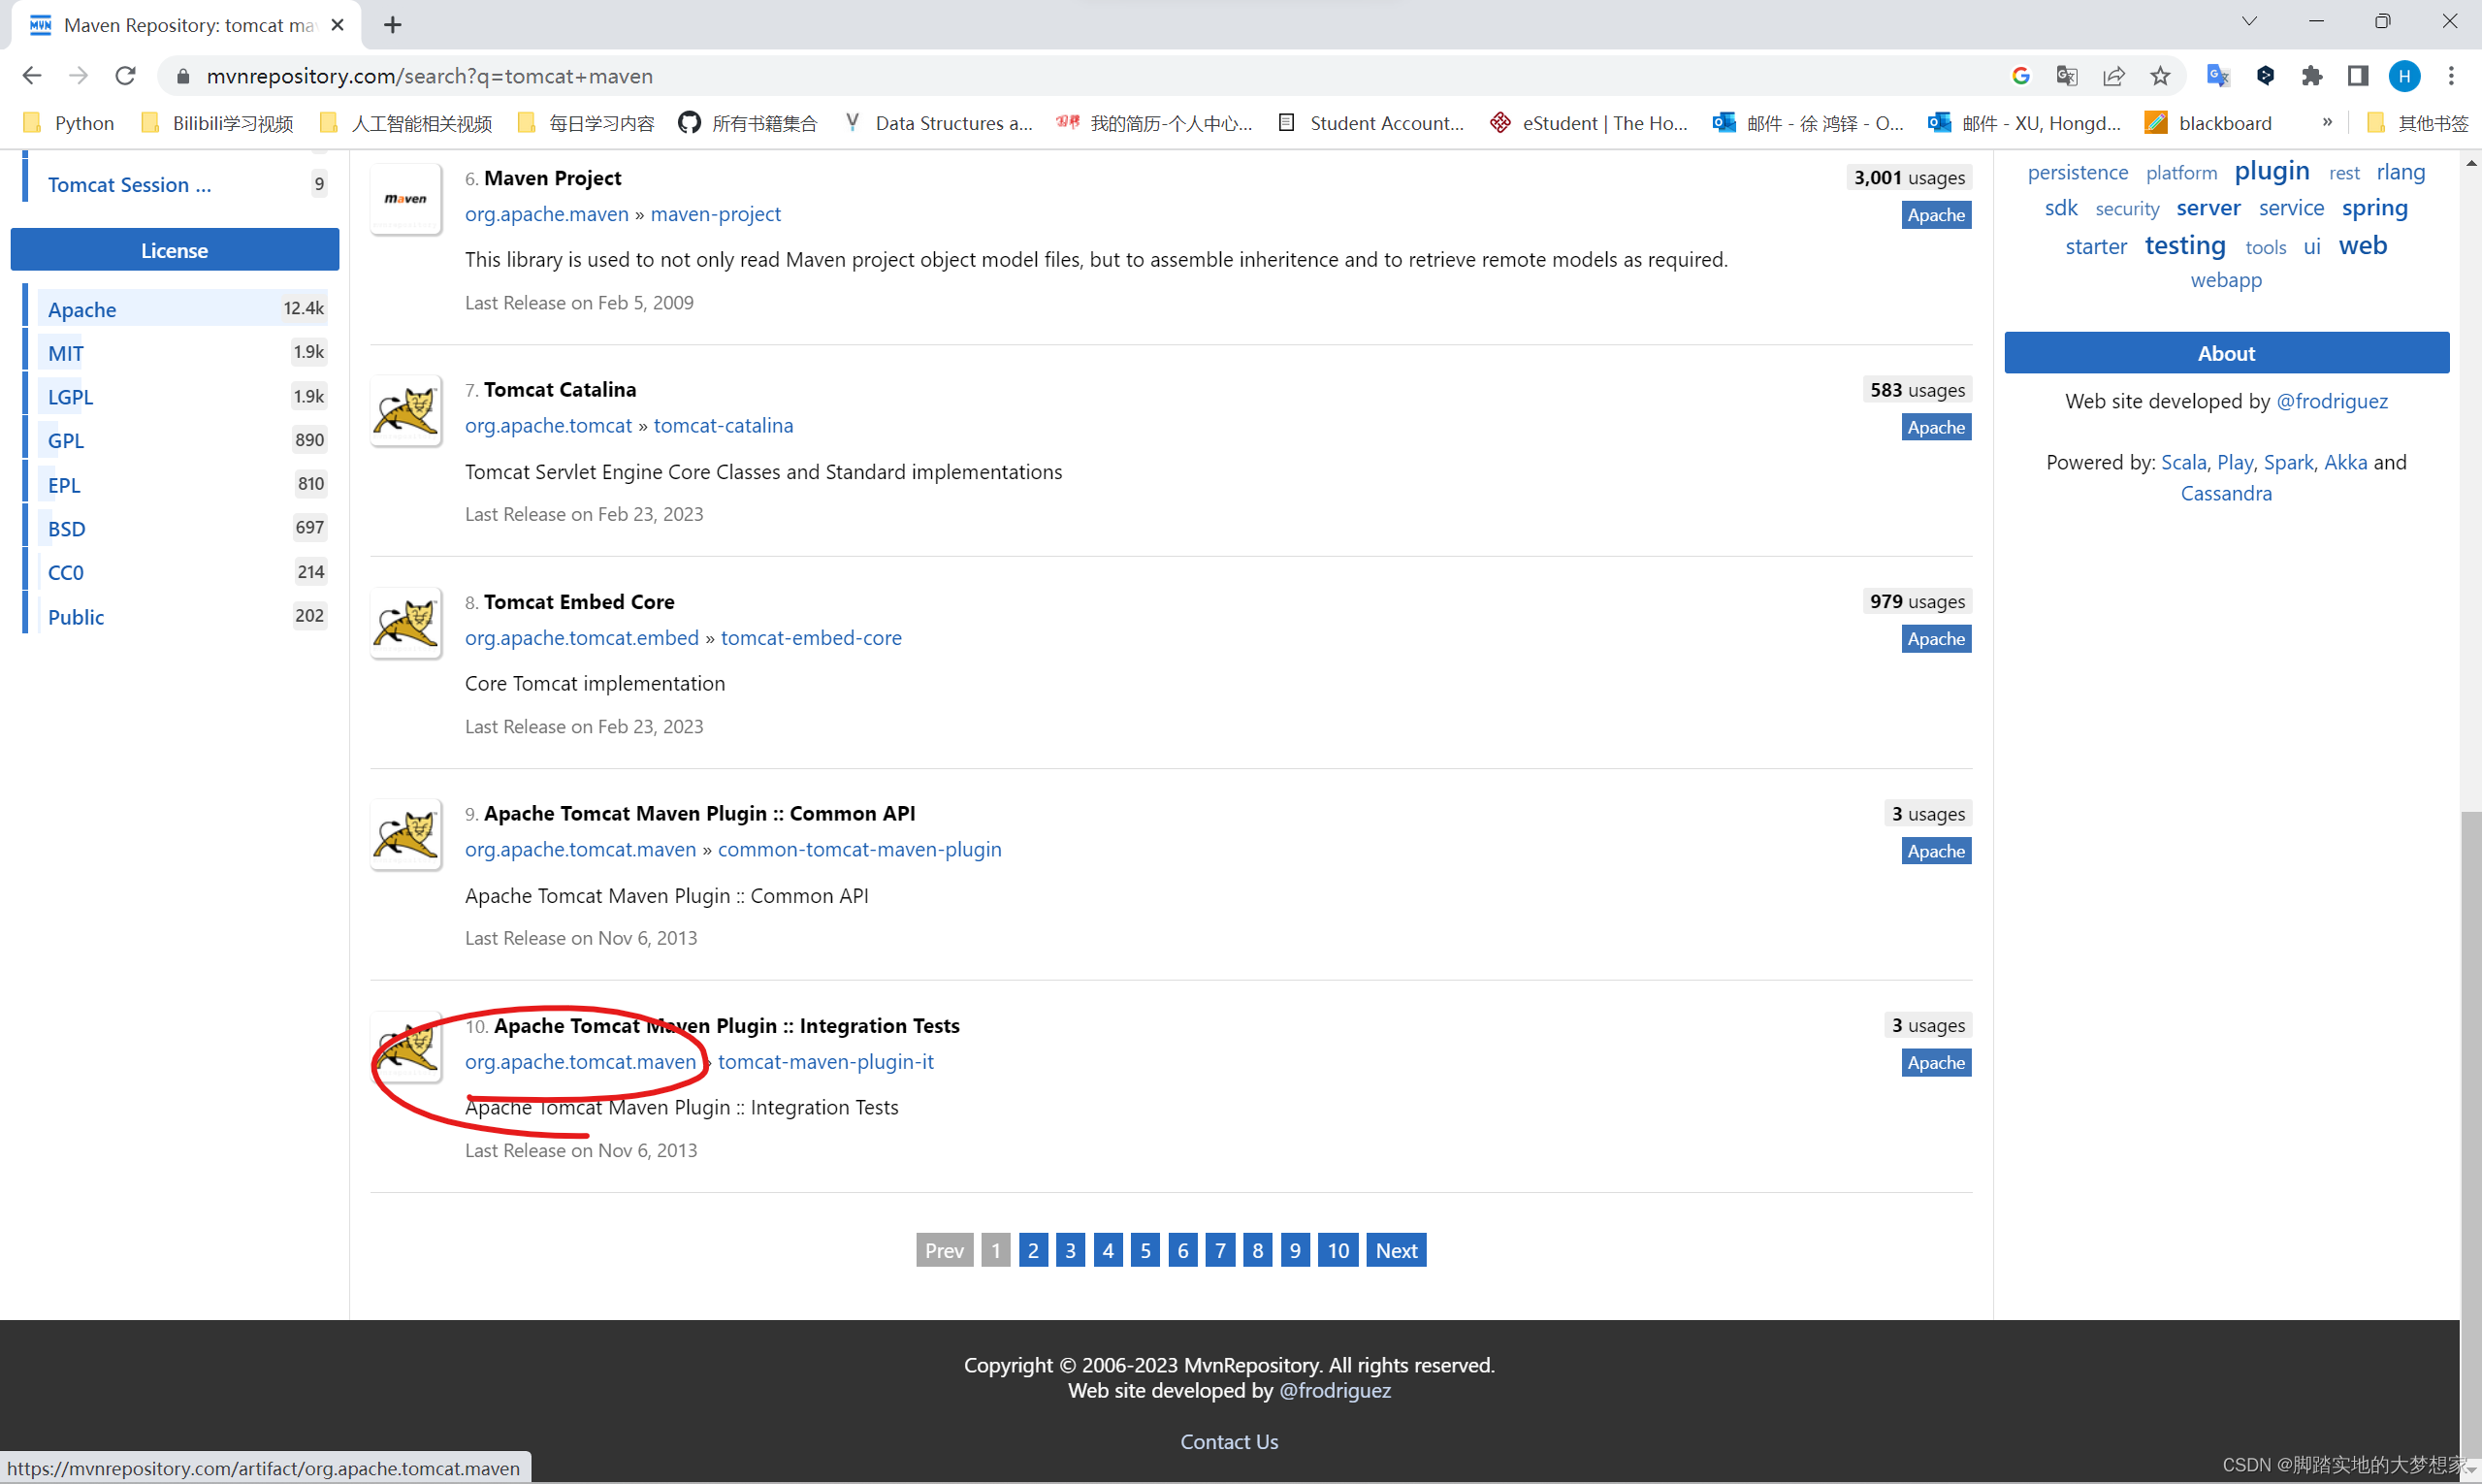Open the Cassandra link in About
The height and width of the screenshot is (1484, 2482).
tap(2226, 493)
